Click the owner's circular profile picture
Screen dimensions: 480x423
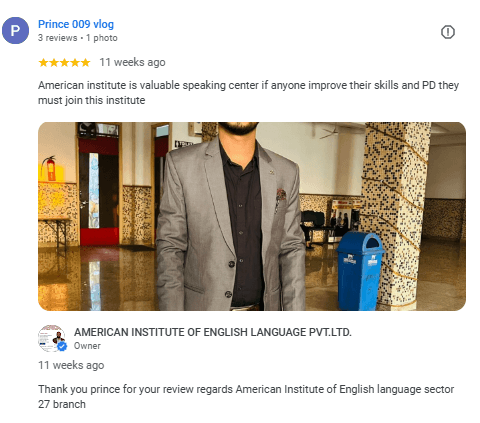52,338
